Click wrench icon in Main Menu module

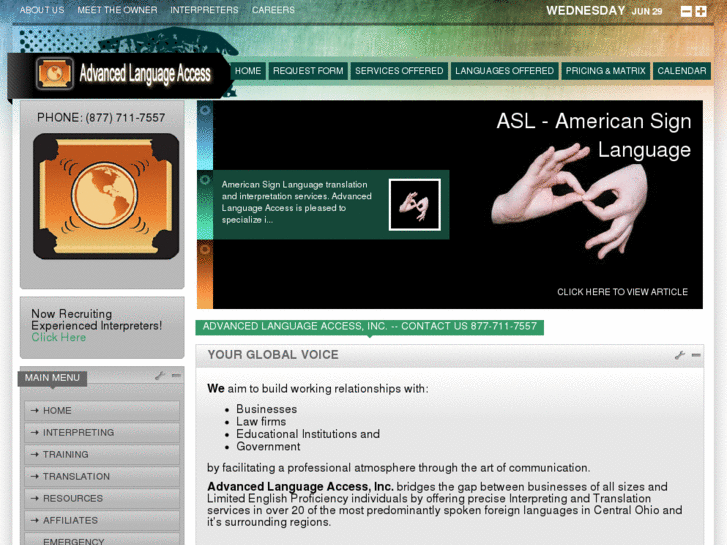(160, 376)
